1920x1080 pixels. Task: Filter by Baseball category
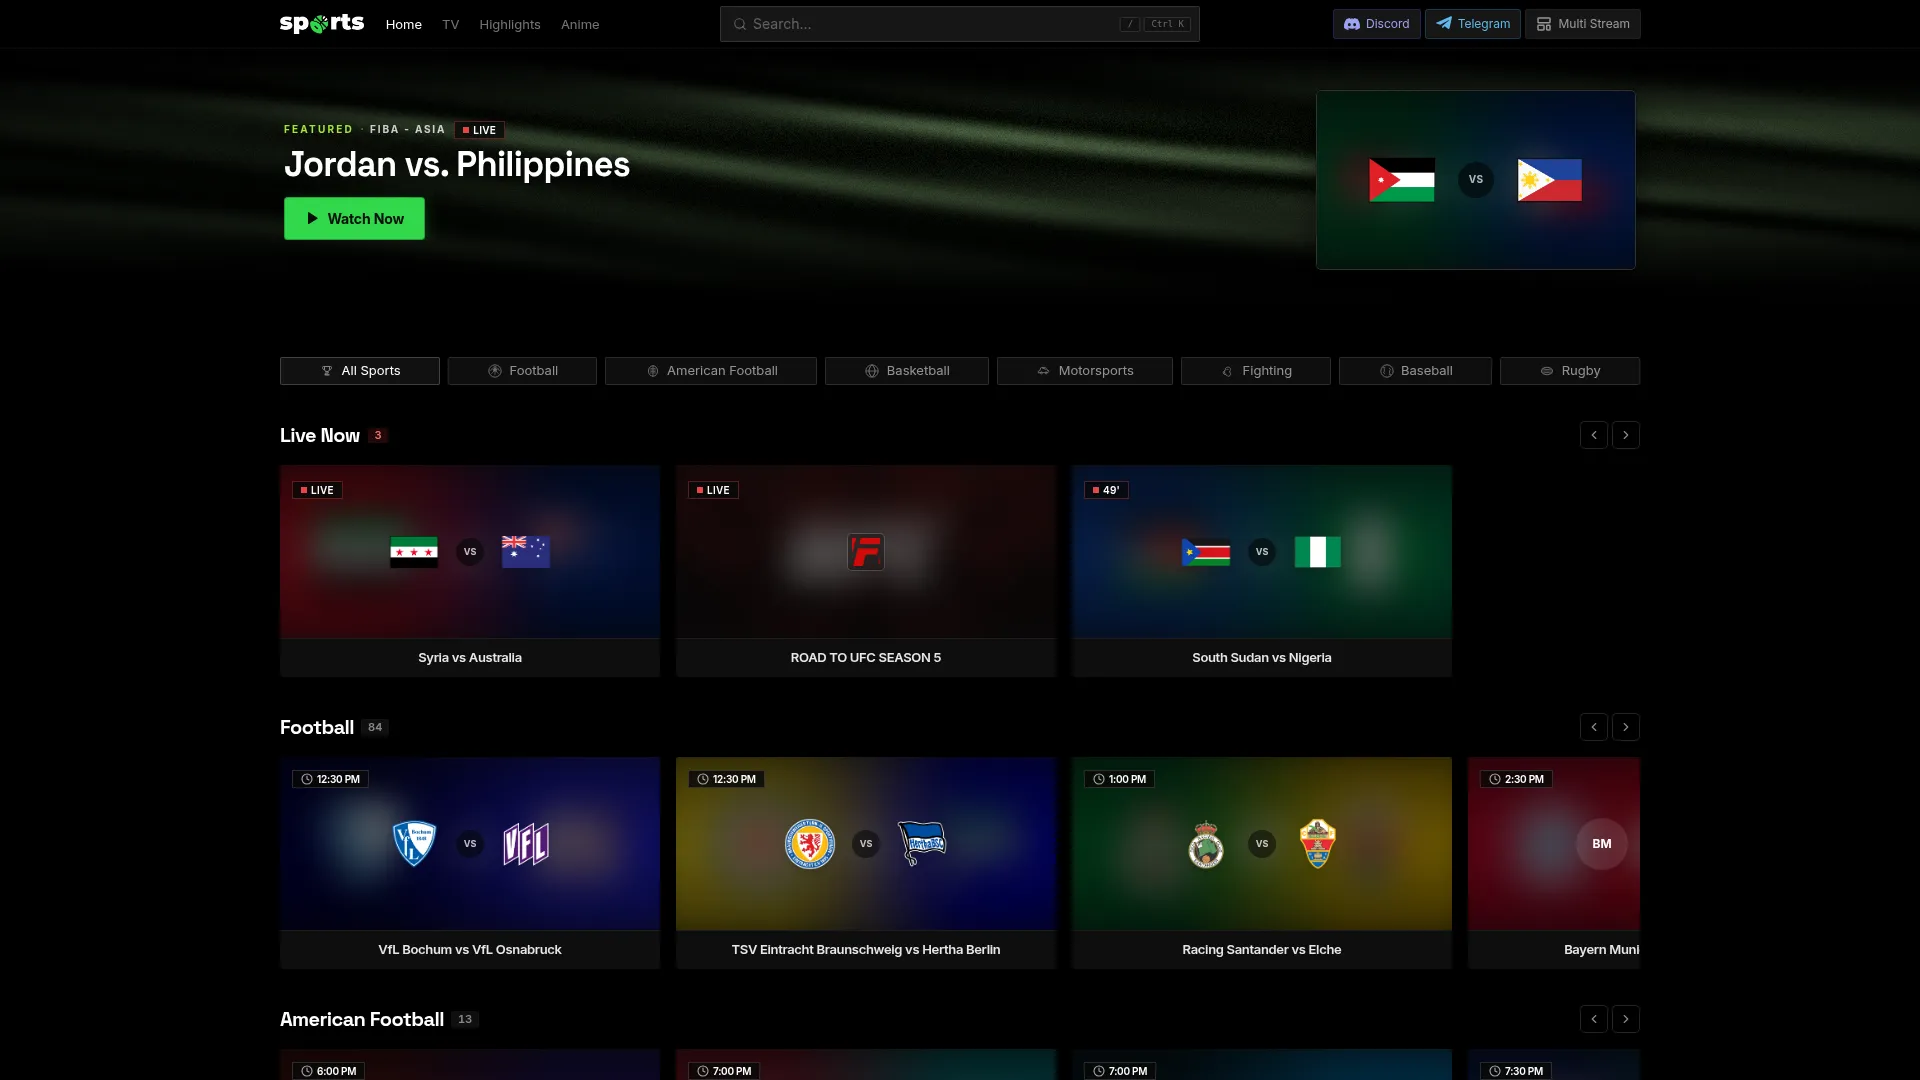[x=1416, y=371]
